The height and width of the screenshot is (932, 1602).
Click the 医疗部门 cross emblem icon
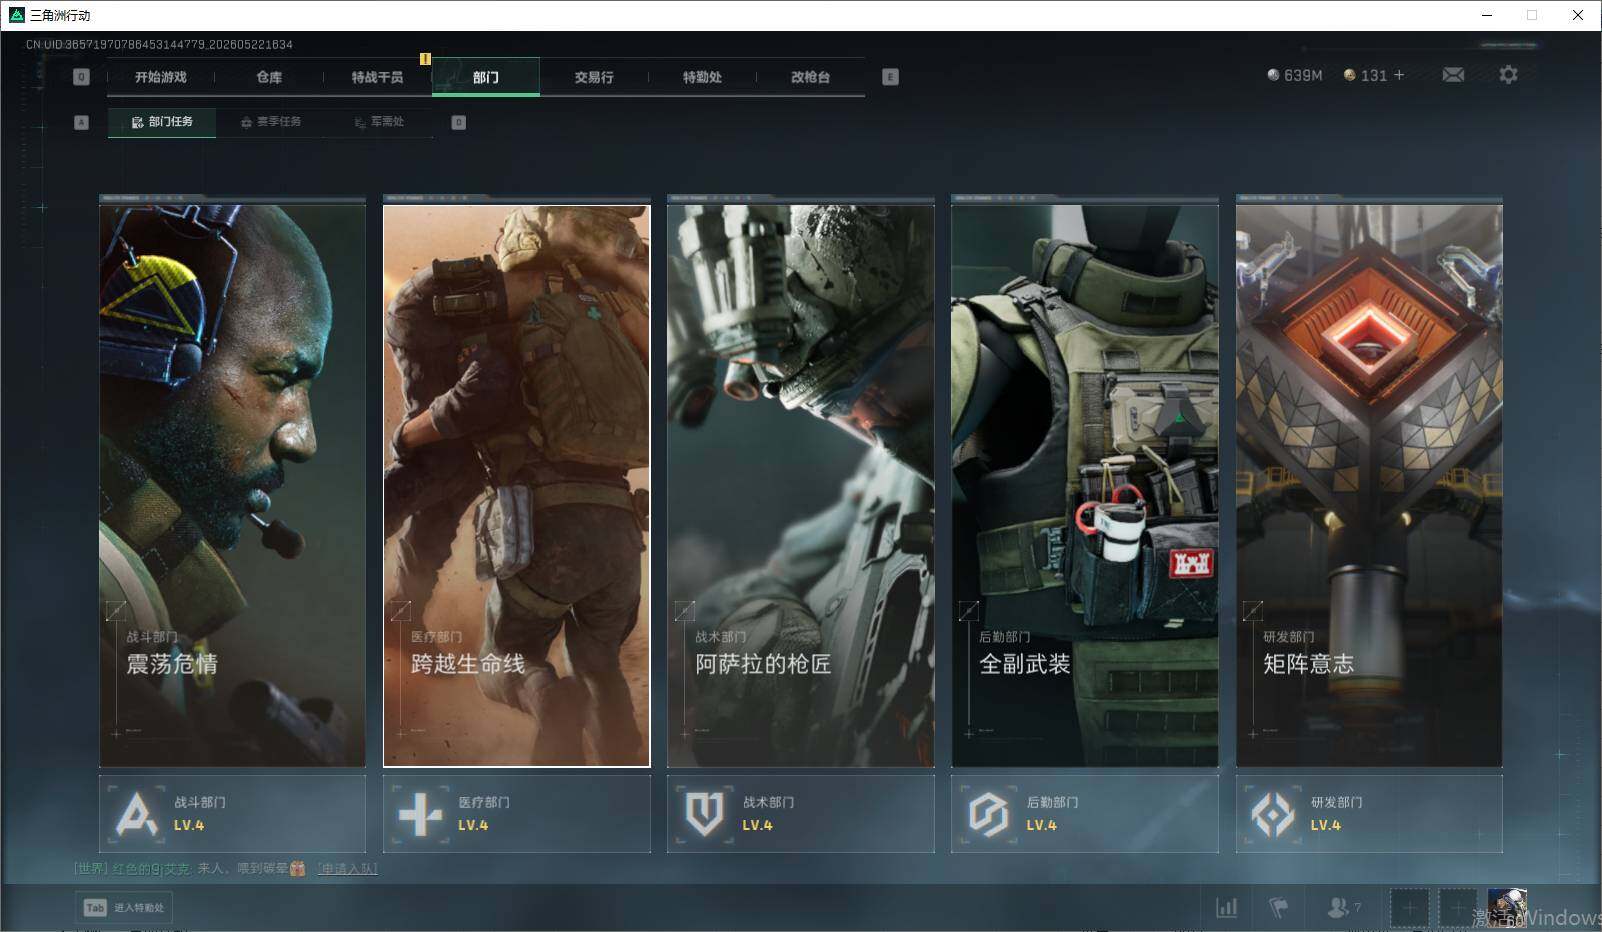click(x=420, y=814)
